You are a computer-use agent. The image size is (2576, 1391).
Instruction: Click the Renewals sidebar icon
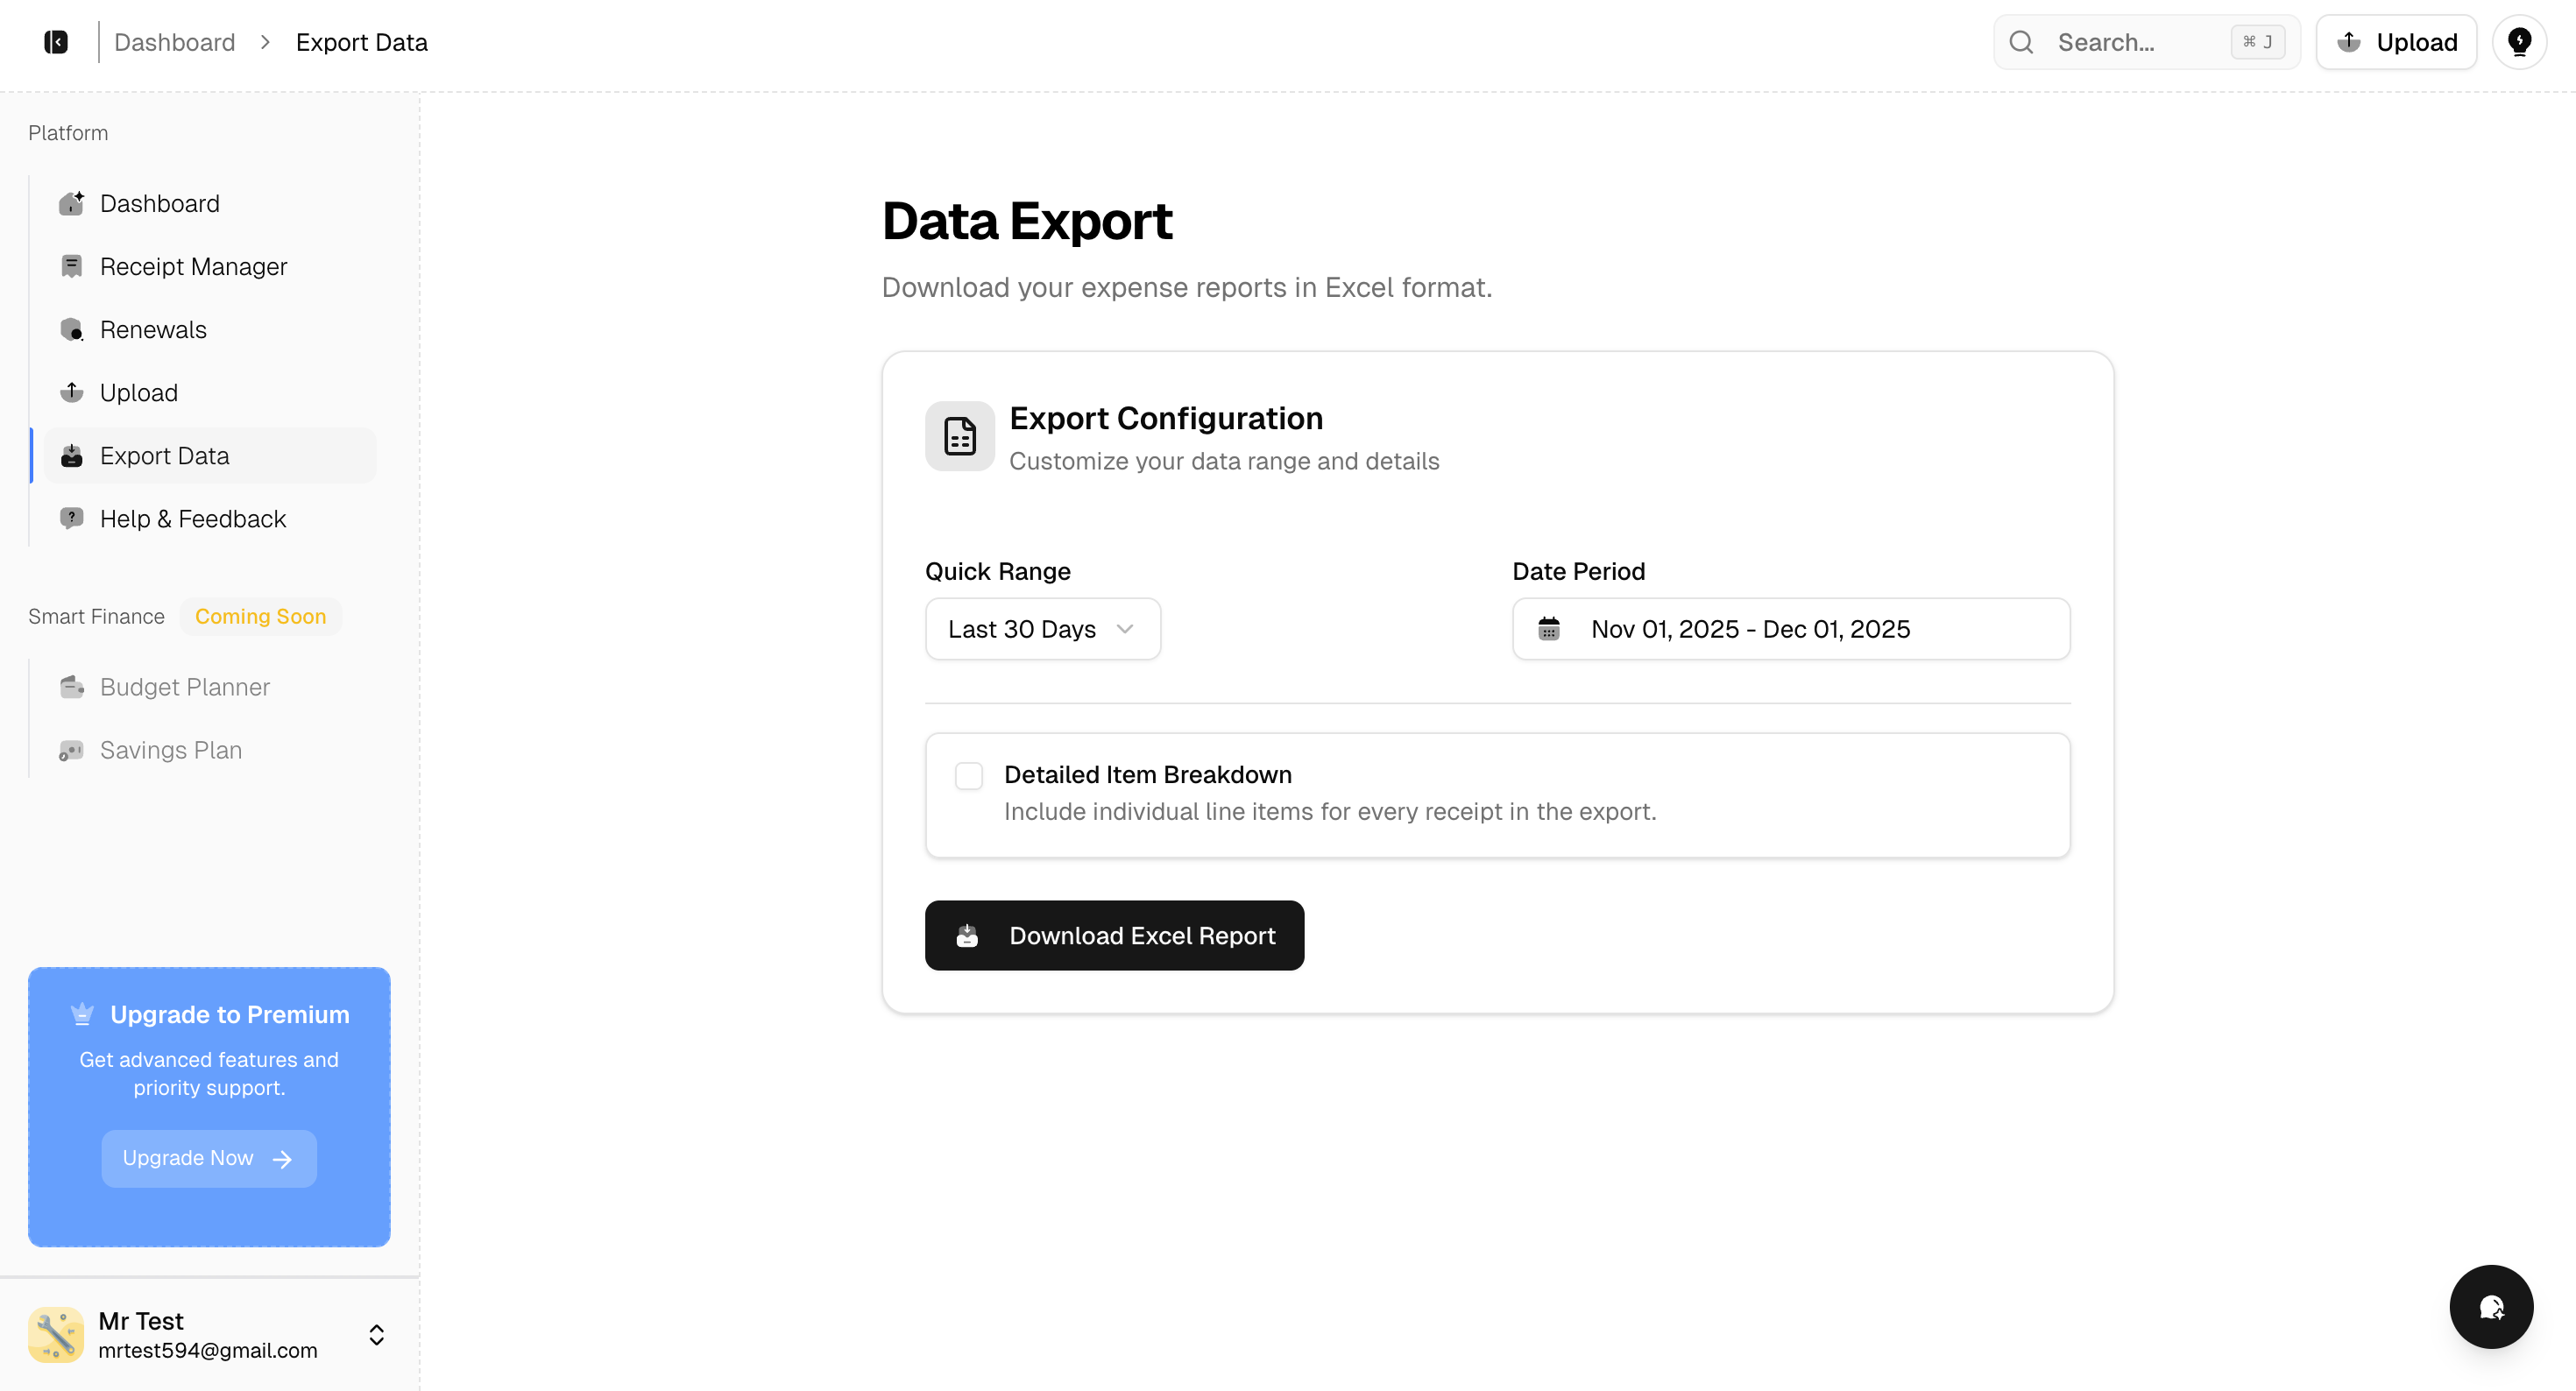(71, 330)
